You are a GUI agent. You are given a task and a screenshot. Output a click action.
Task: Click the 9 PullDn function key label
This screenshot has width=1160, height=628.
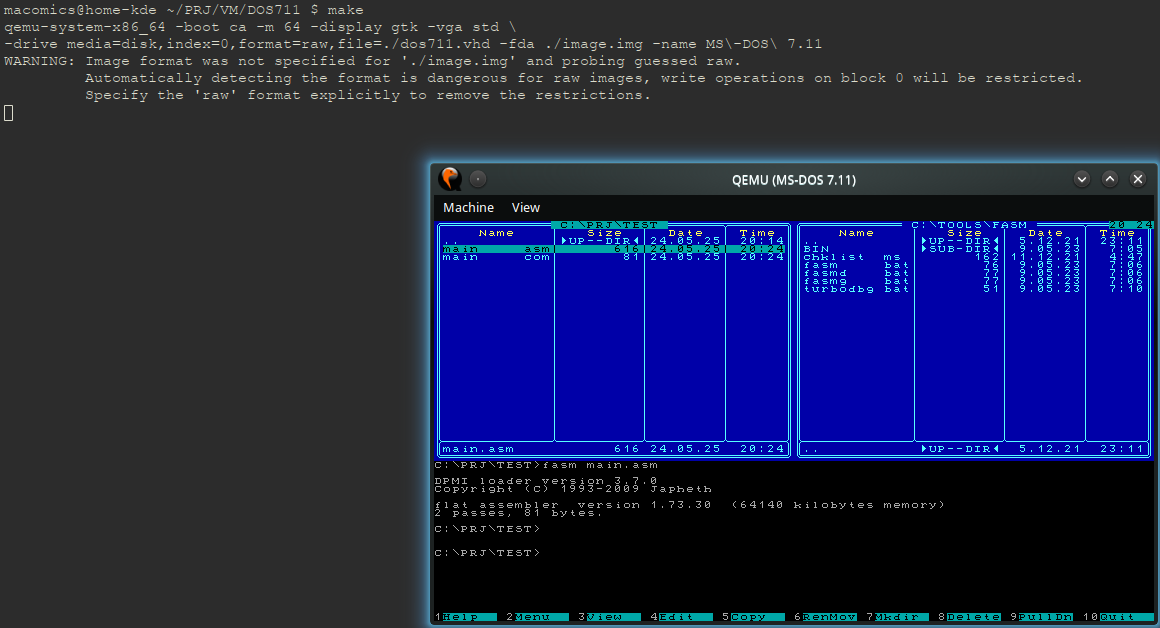[1041, 617]
